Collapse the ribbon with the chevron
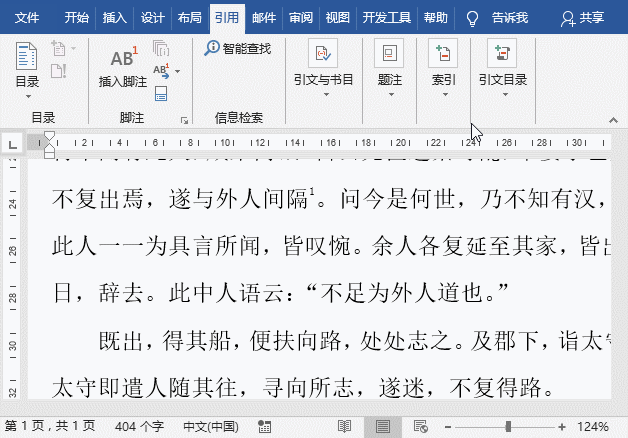Screen dimensions: 628x438 pyautogui.click(x=613, y=120)
